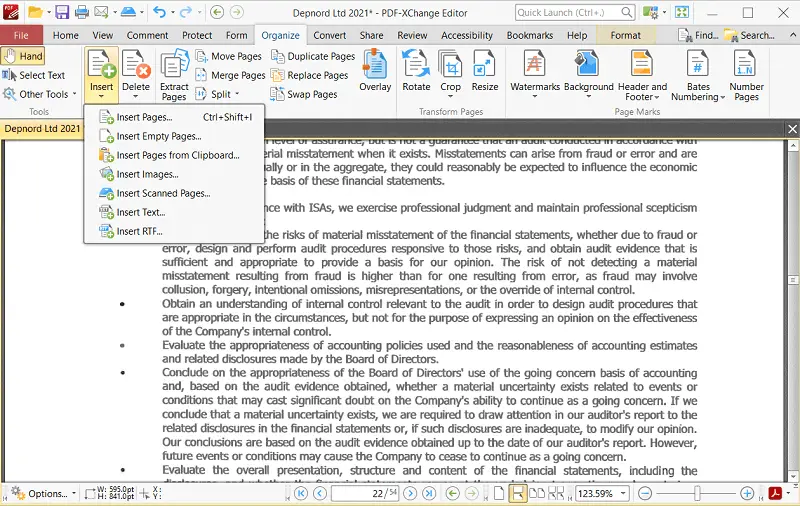The width and height of the screenshot is (800, 506).
Task: Click the Crop pages icon
Action: click(451, 65)
